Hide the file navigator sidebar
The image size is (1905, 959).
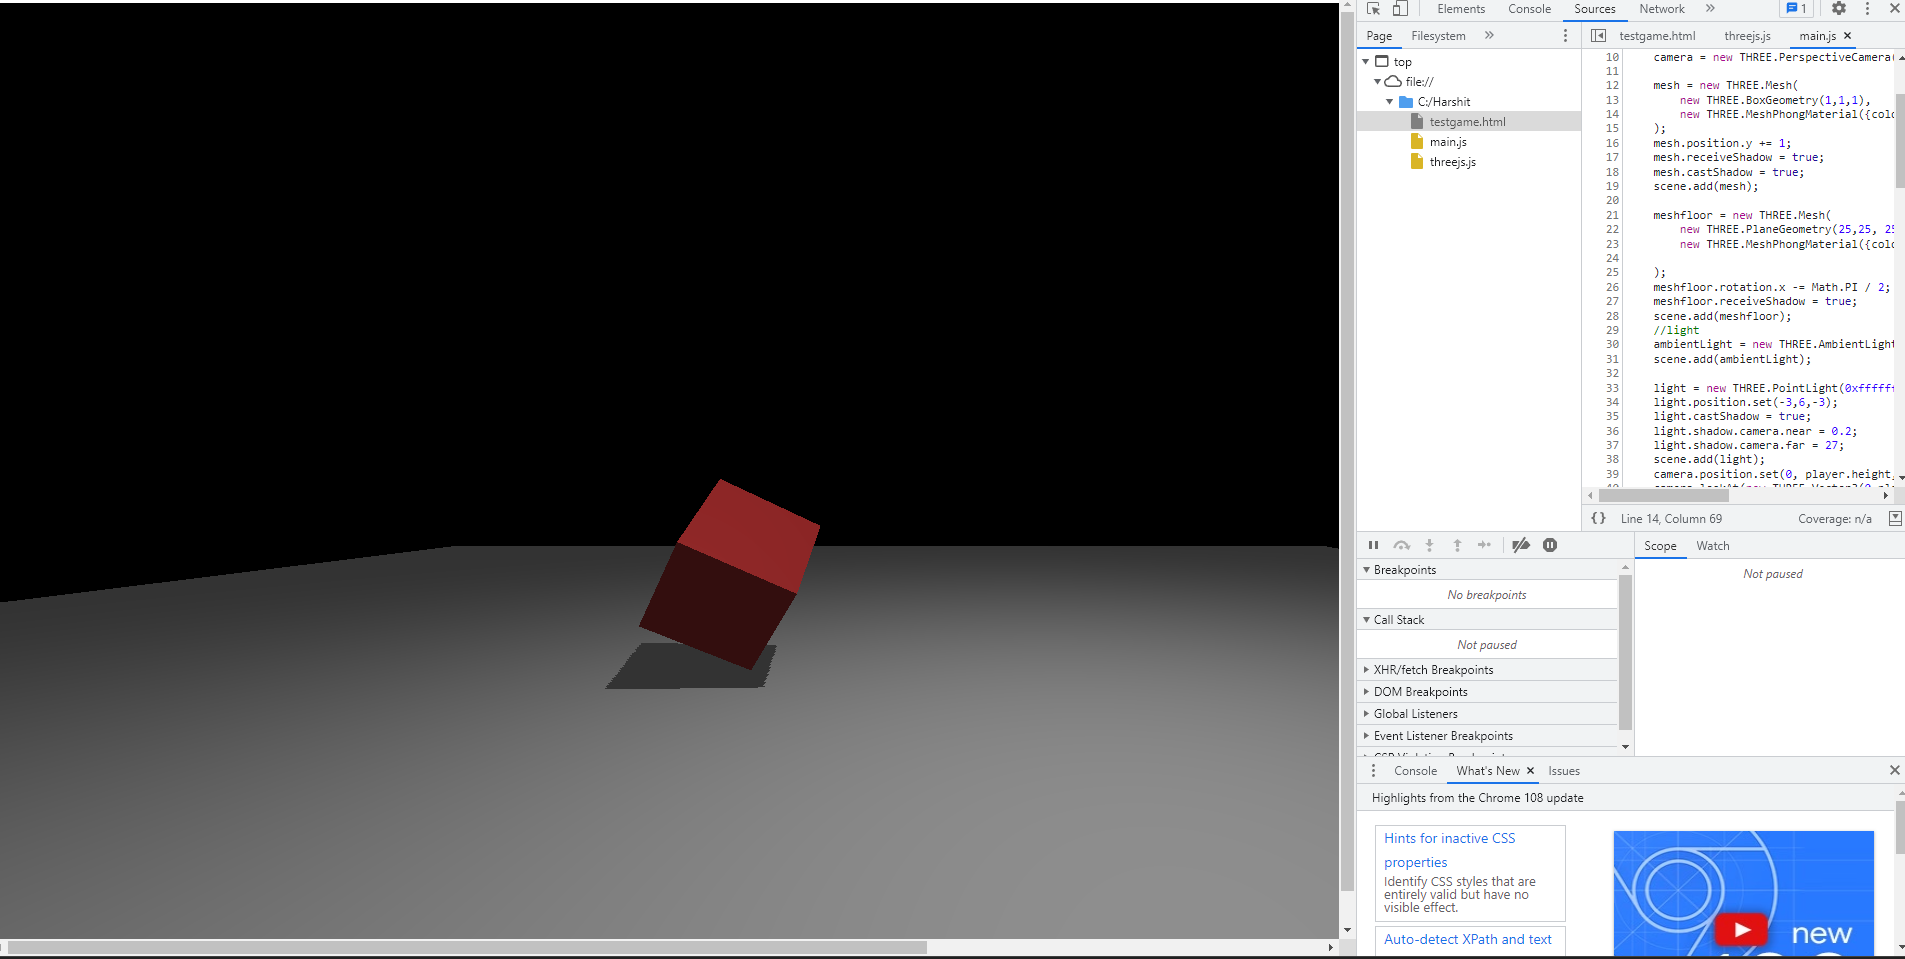[x=1598, y=36]
